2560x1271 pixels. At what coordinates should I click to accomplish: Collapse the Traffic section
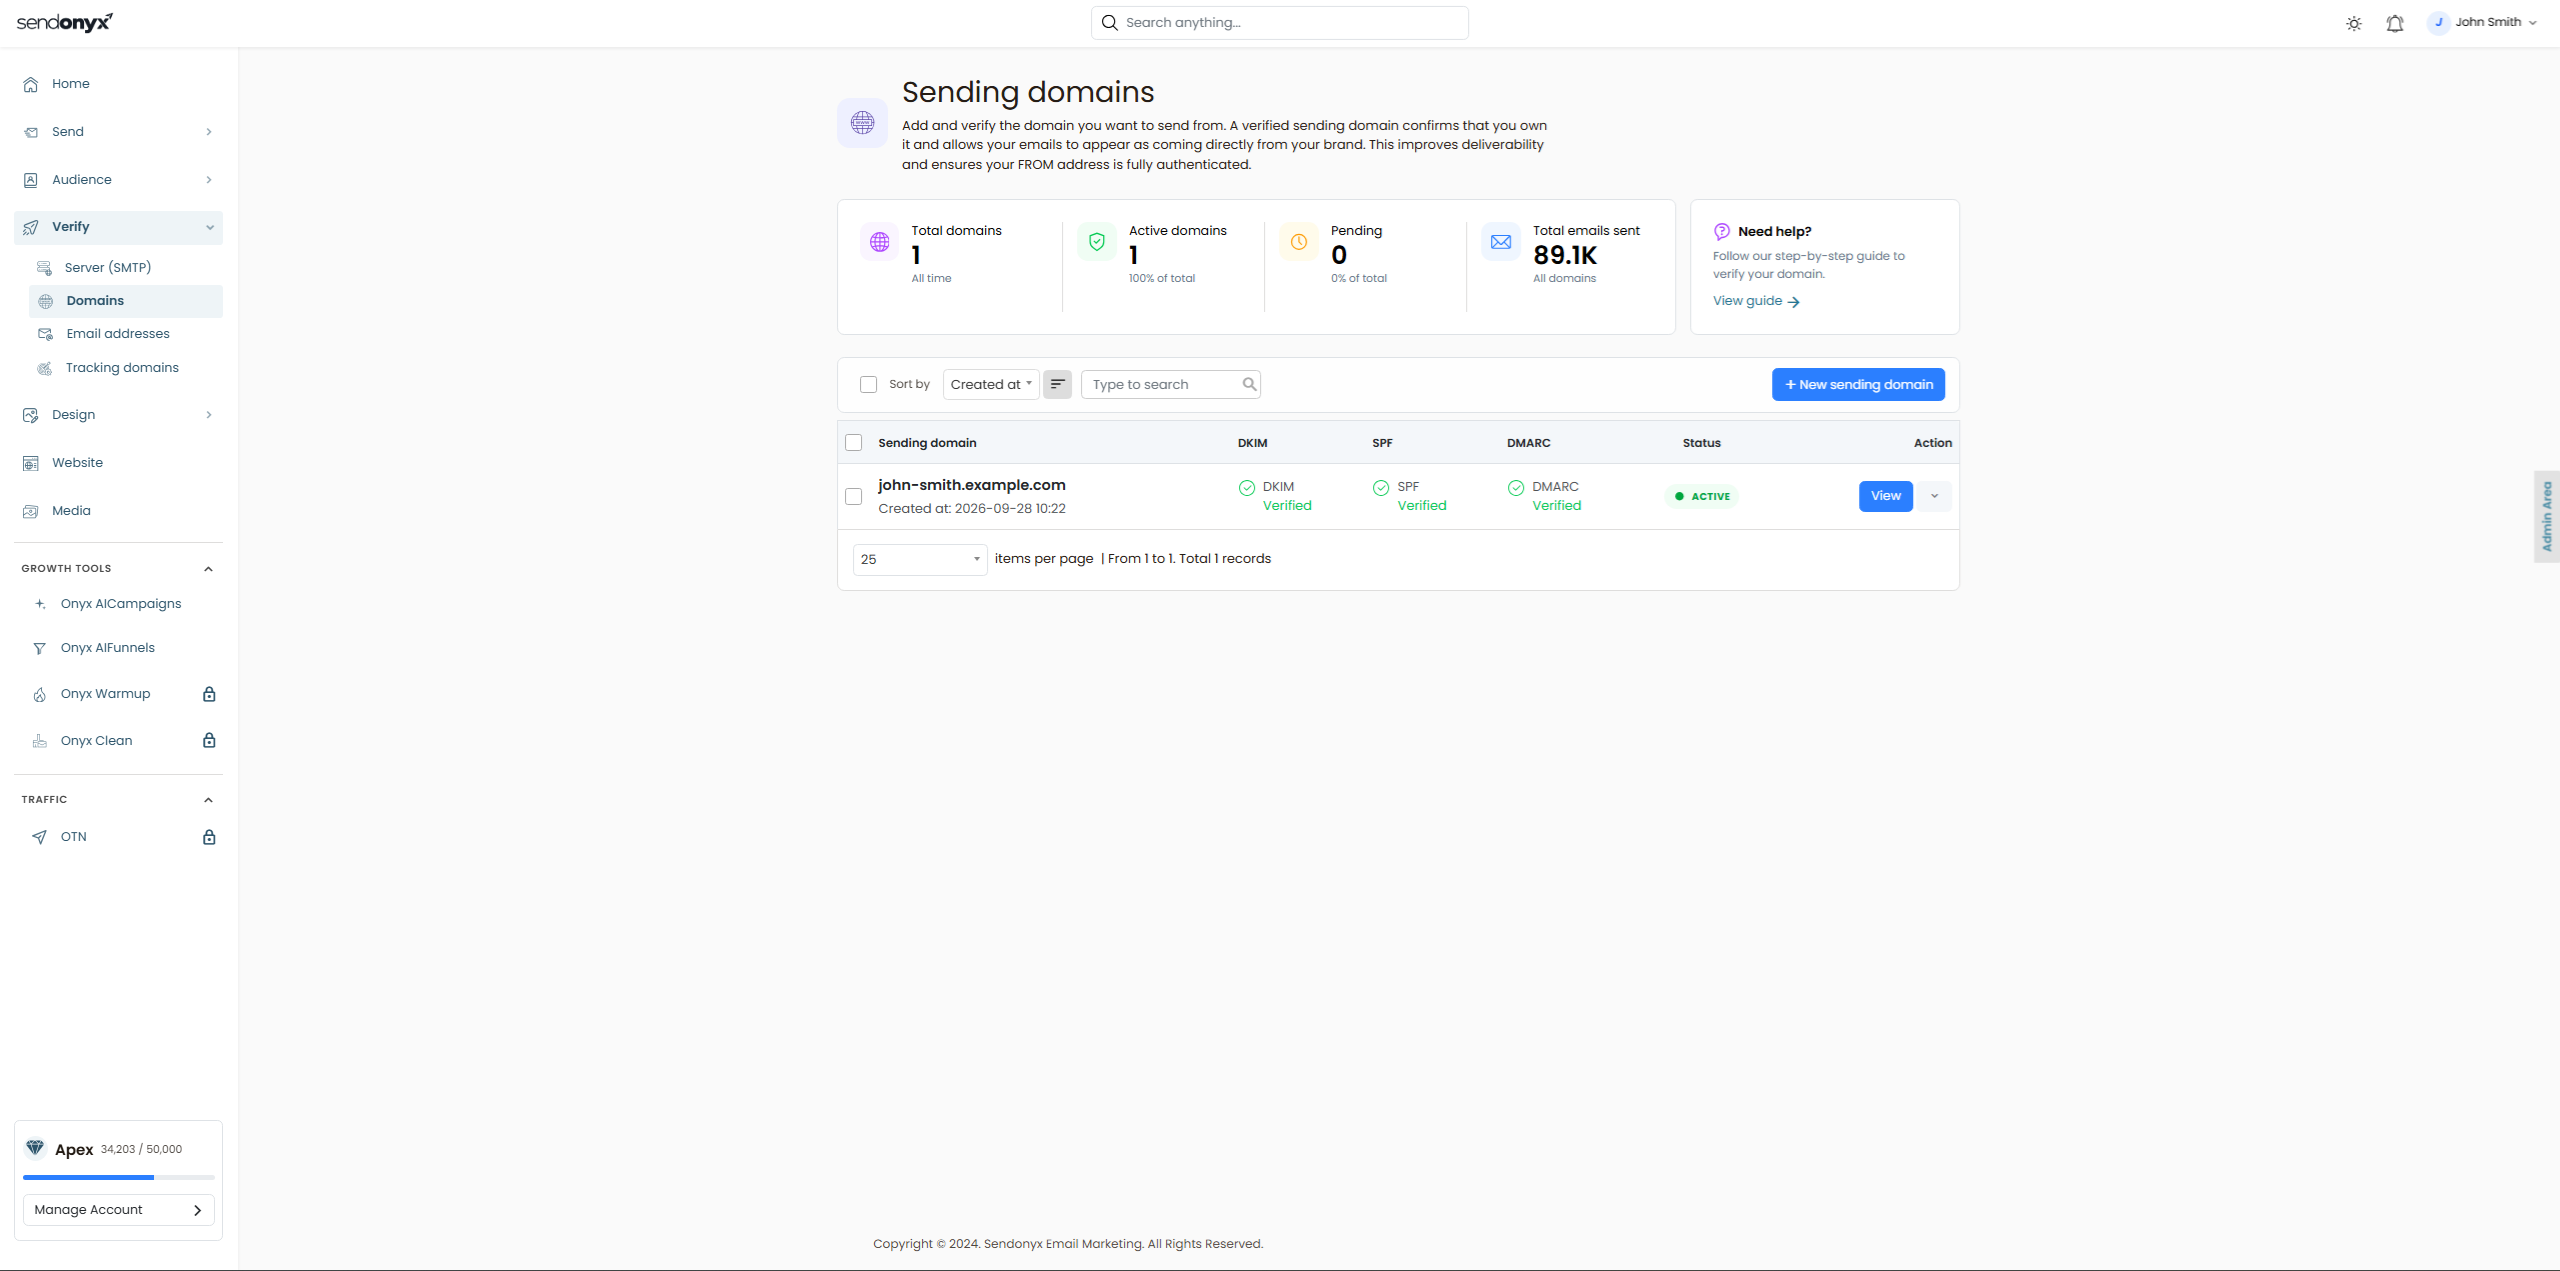[x=209, y=800]
